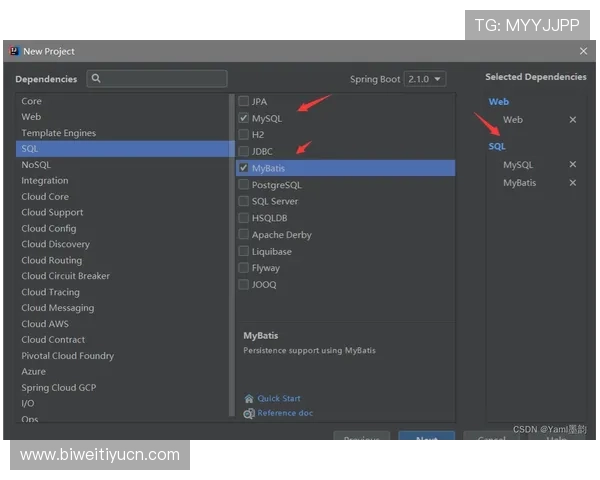Screen dimensions: 600x480
Task: Select the Integration category
Action: click(122, 180)
